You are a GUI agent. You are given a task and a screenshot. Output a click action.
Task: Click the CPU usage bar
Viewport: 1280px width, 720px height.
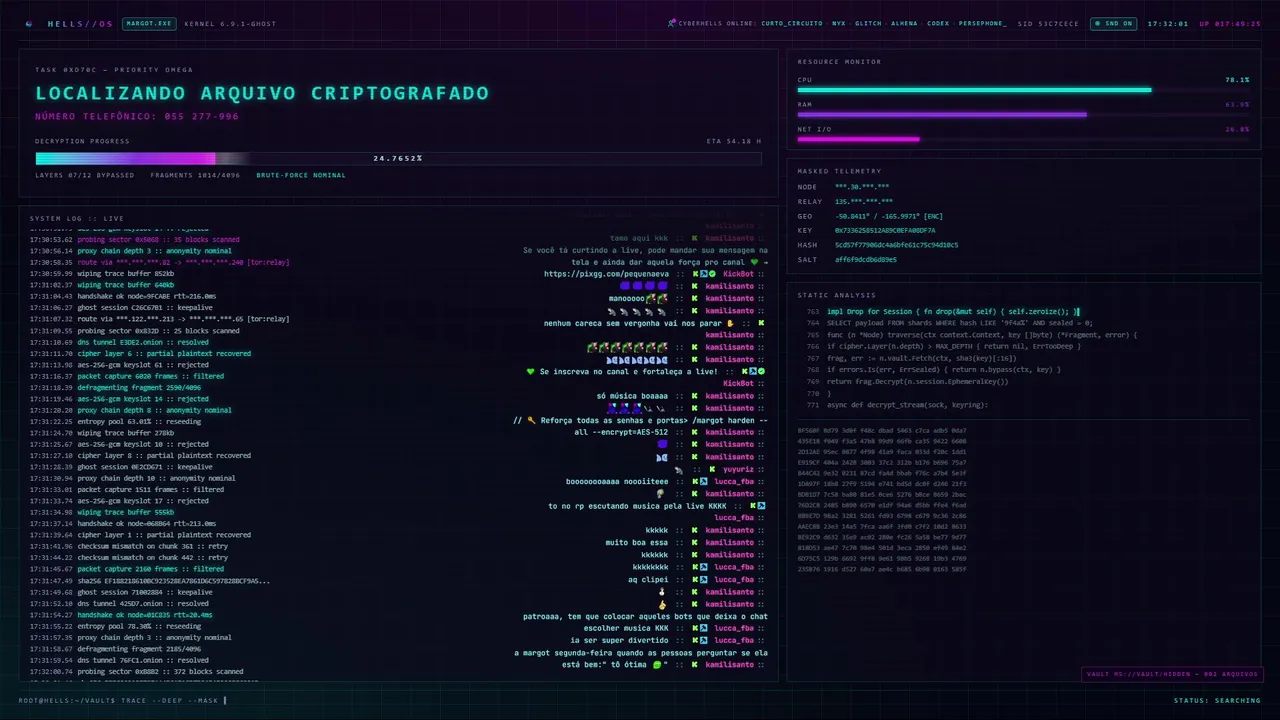click(1023, 90)
